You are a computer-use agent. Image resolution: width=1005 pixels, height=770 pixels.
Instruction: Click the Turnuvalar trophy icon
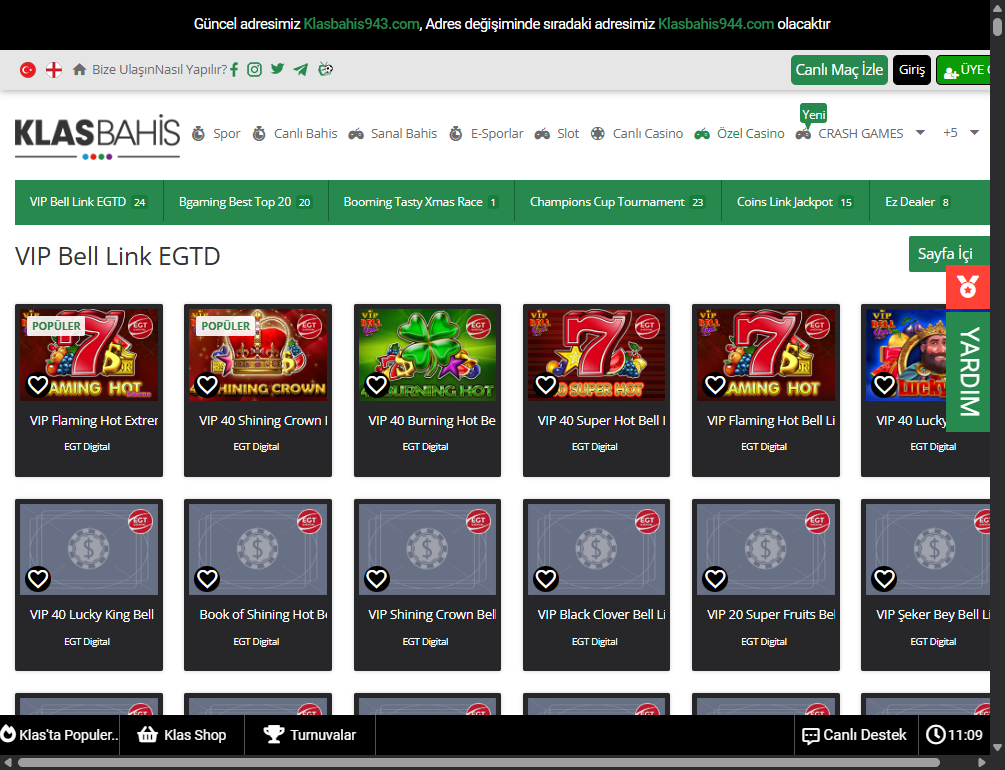coord(274,734)
